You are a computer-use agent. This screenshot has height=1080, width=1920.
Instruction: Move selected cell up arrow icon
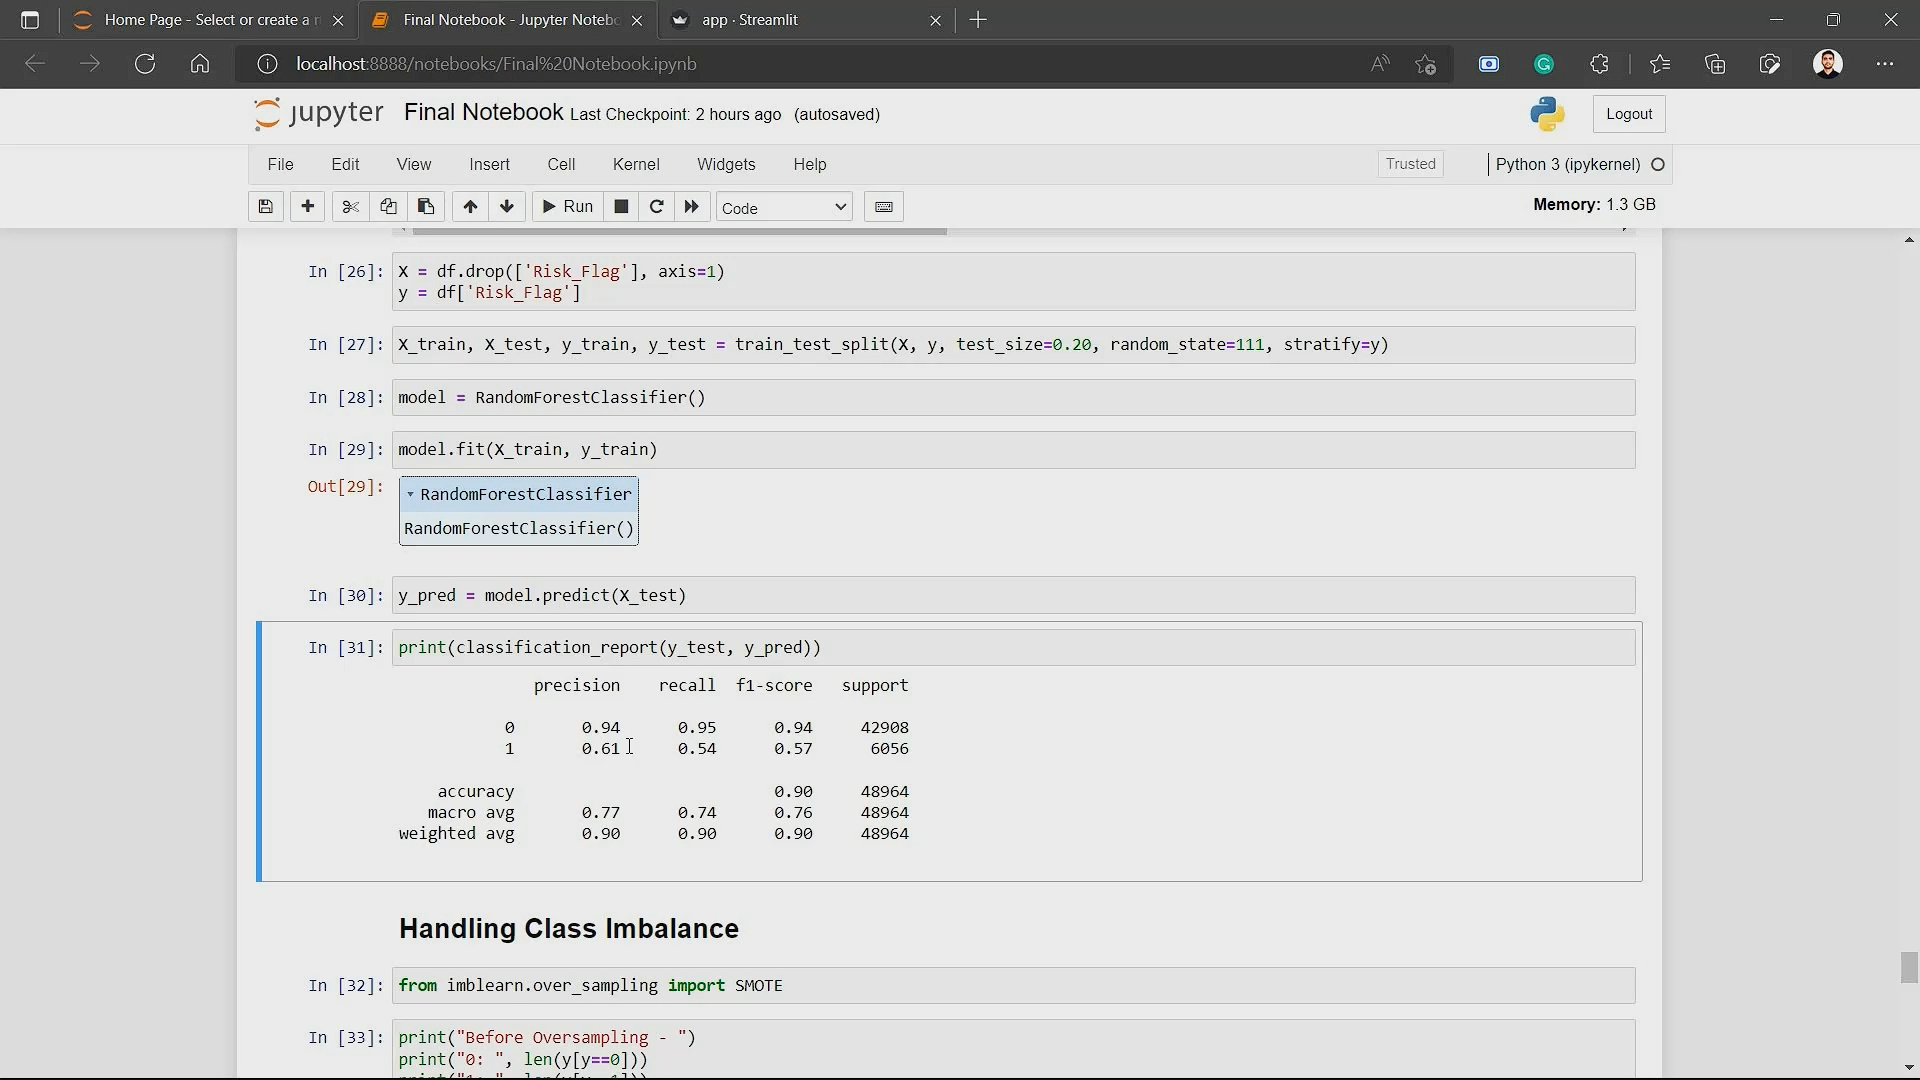point(470,207)
